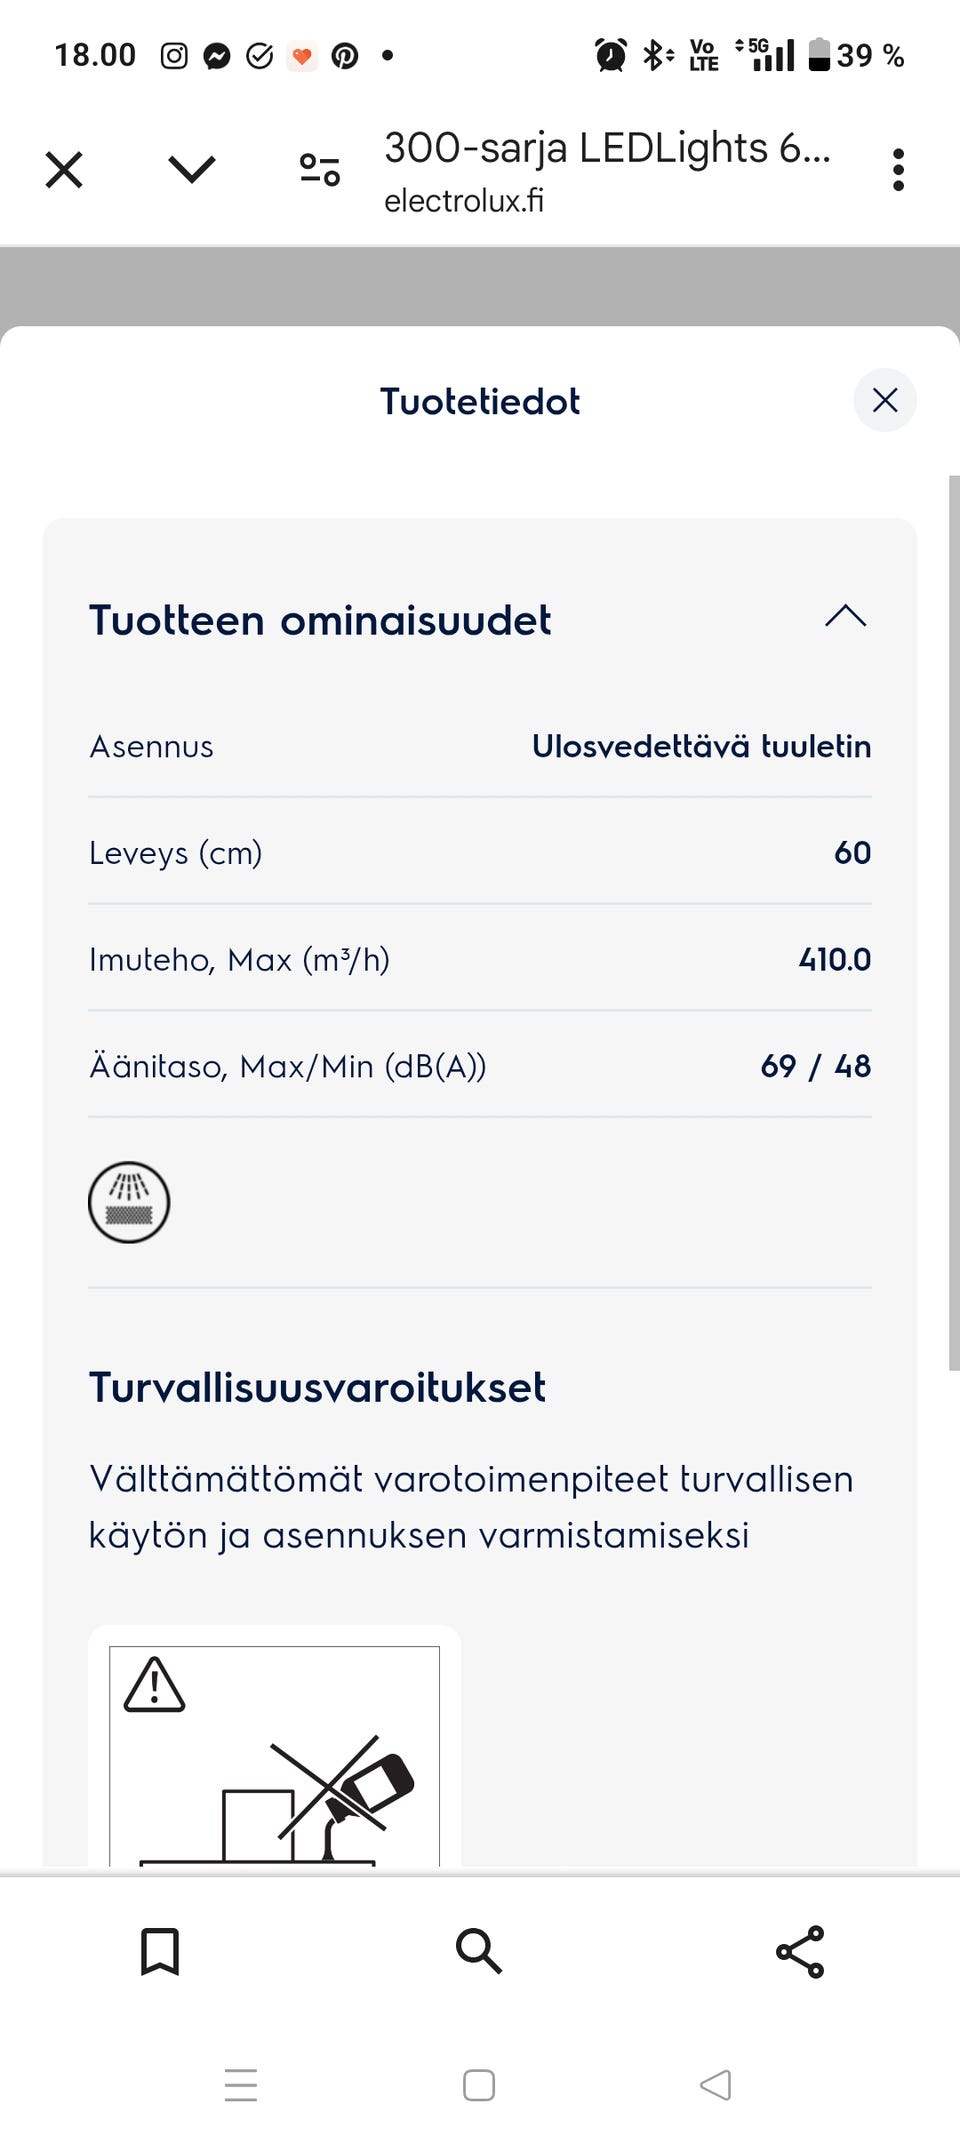Screen dimensions: 960x2144
Task: Tap the Tuotteen ominaisuudet heading
Action: tap(320, 620)
